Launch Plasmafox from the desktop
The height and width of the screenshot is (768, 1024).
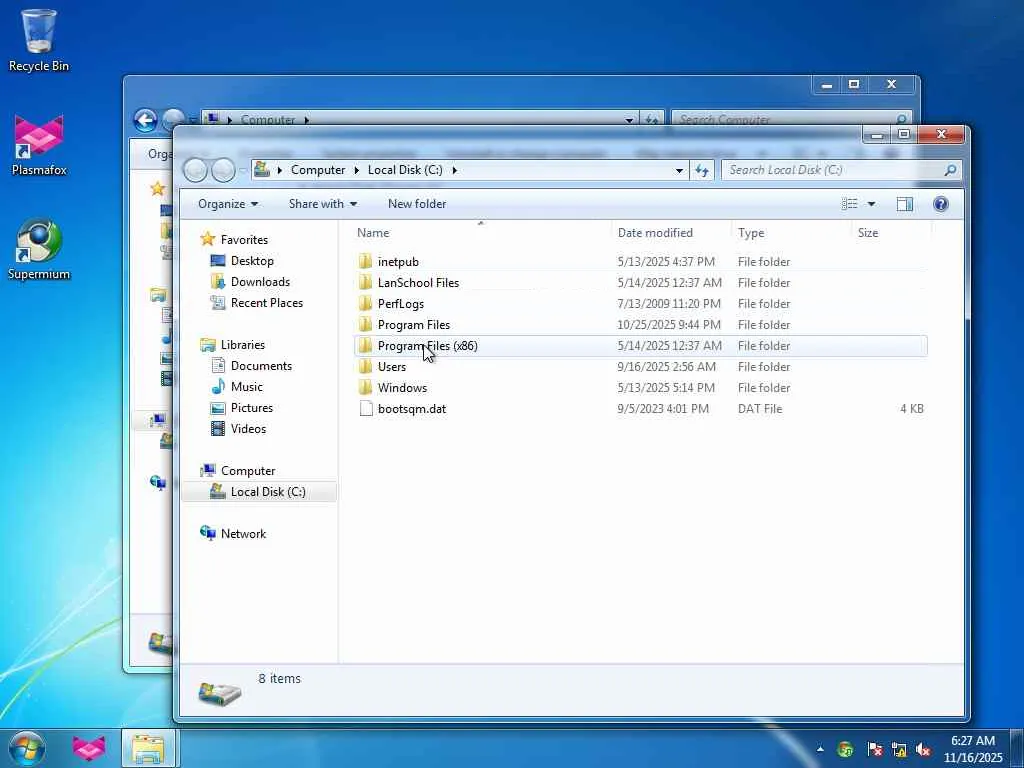(x=39, y=145)
